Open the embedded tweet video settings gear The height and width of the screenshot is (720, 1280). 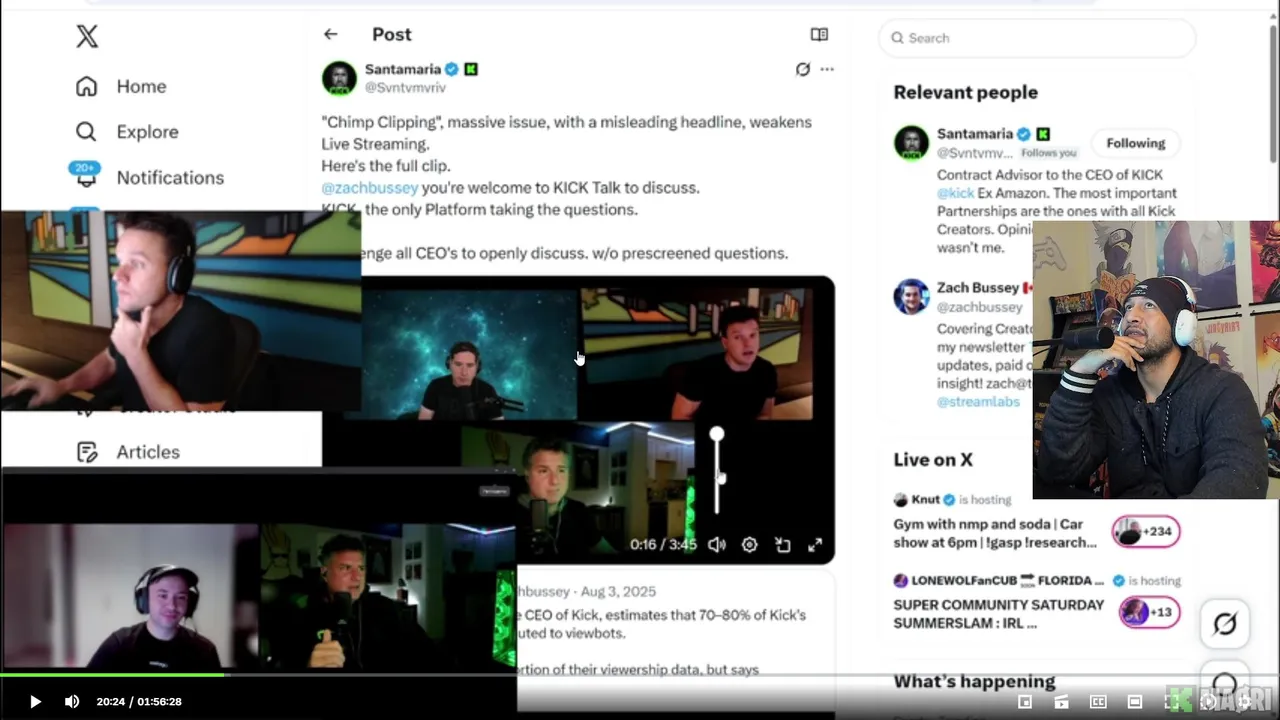749,545
